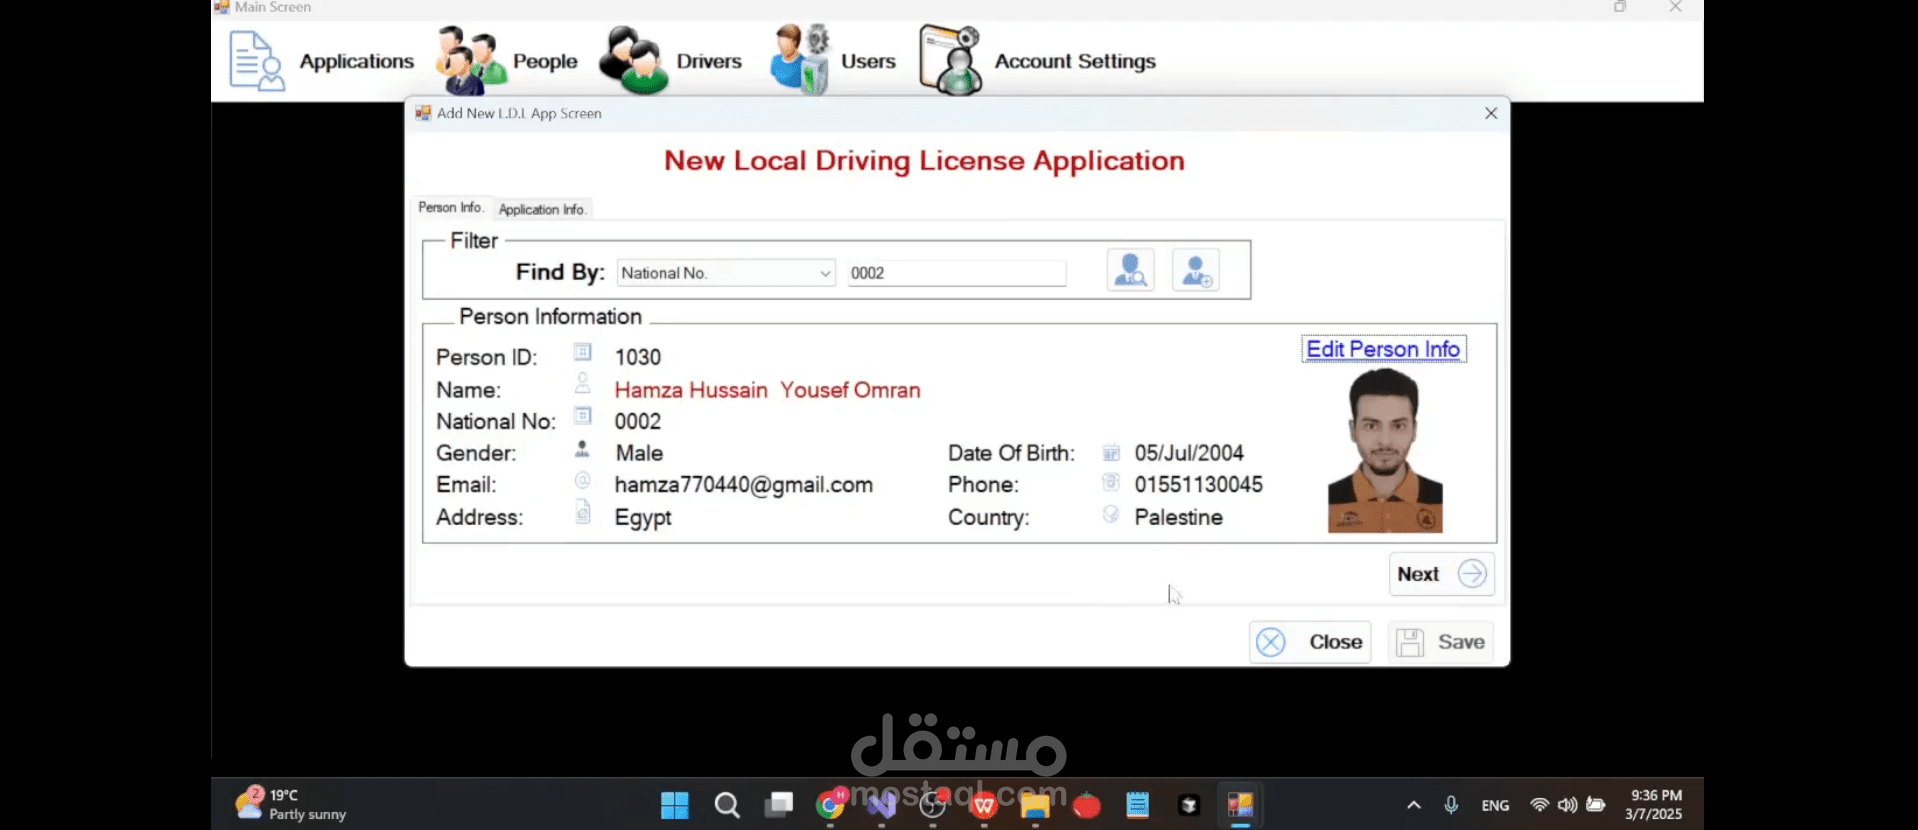Viewport: 1918px width, 830px height.
Task: Click the Person ID value 1030
Action: pos(638,357)
